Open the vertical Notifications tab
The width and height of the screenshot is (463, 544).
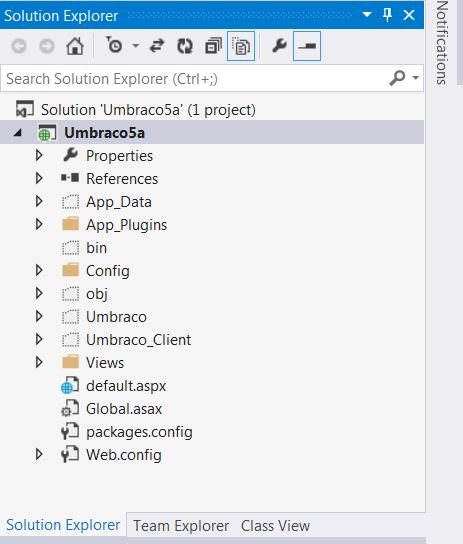(441, 43)
